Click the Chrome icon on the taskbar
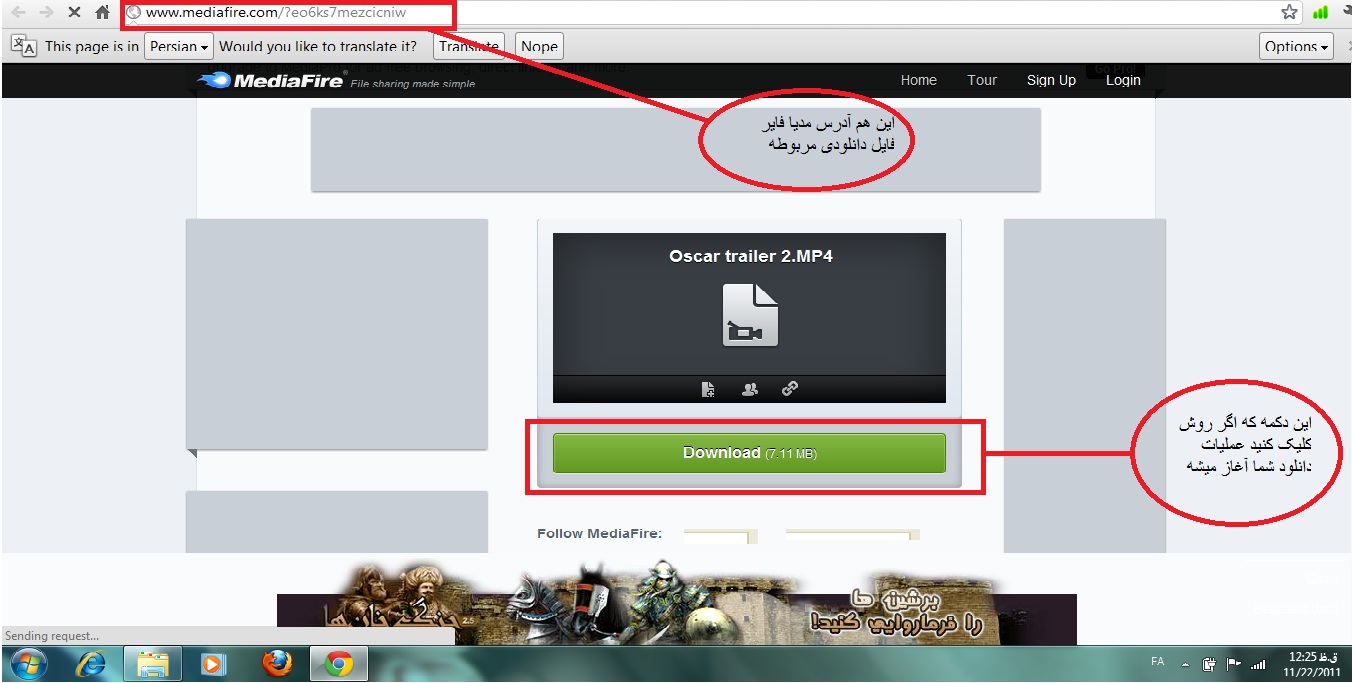 tap(339, 663)
